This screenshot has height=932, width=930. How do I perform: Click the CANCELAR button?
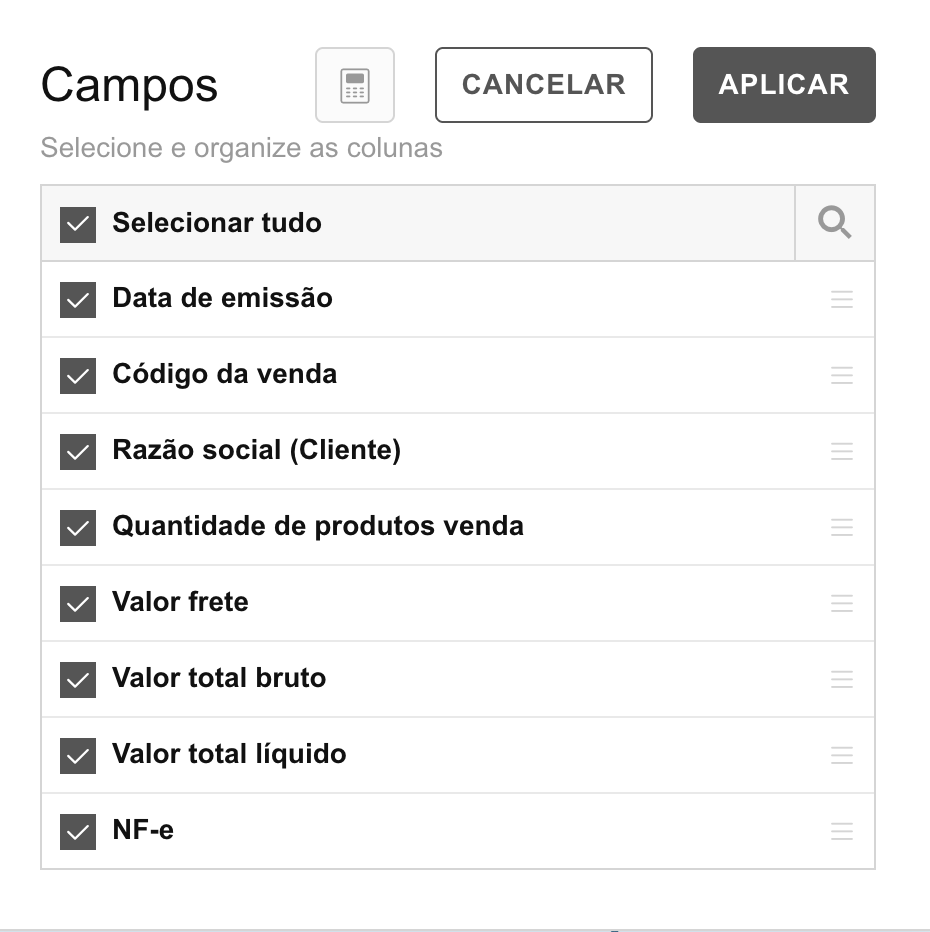point(544,85)
